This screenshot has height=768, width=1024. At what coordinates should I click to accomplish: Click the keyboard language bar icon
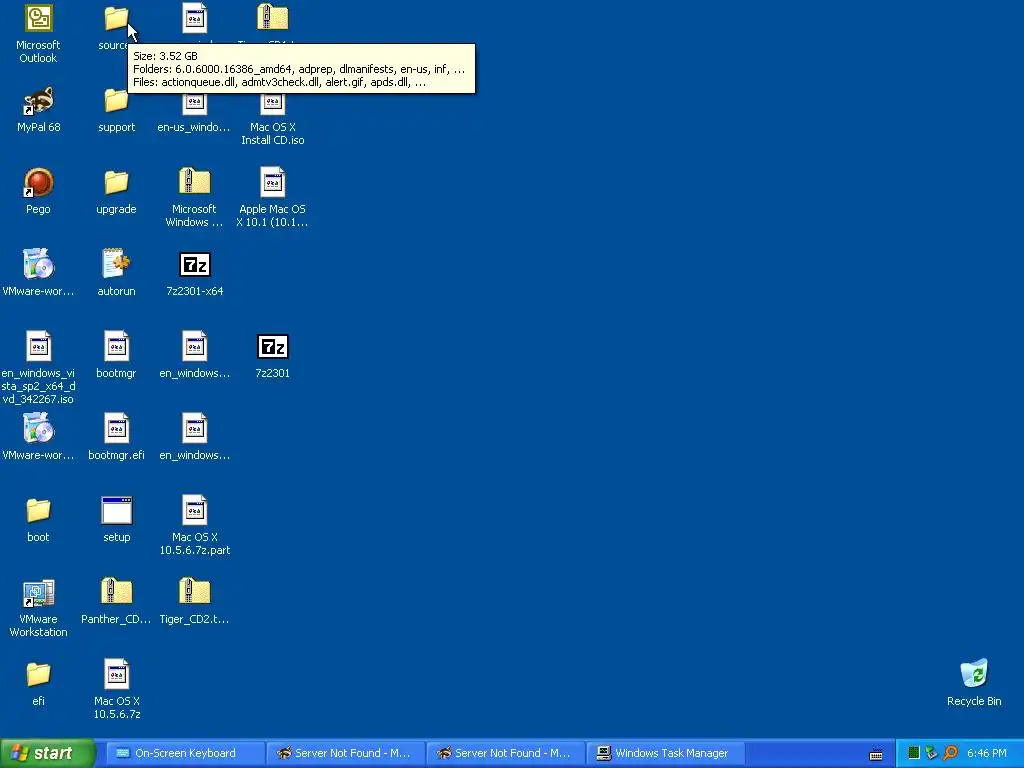pyautogui.click(x=876, y=754)
